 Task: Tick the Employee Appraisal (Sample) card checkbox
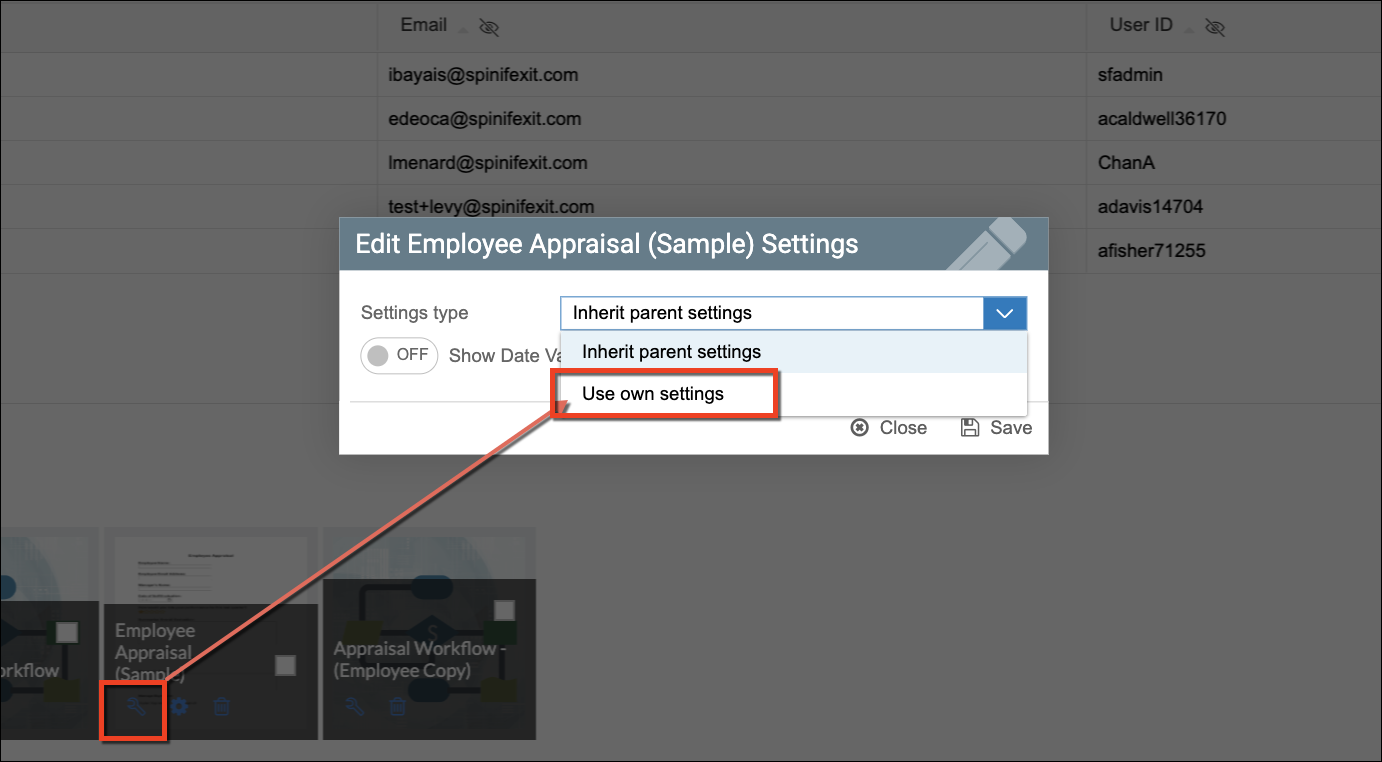[285, 665]
